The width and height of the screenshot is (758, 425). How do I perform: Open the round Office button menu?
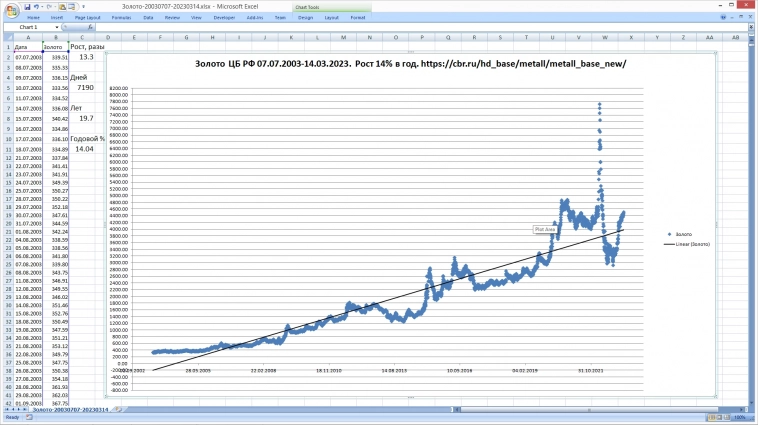pyautogui.click(x=8, y=8)
